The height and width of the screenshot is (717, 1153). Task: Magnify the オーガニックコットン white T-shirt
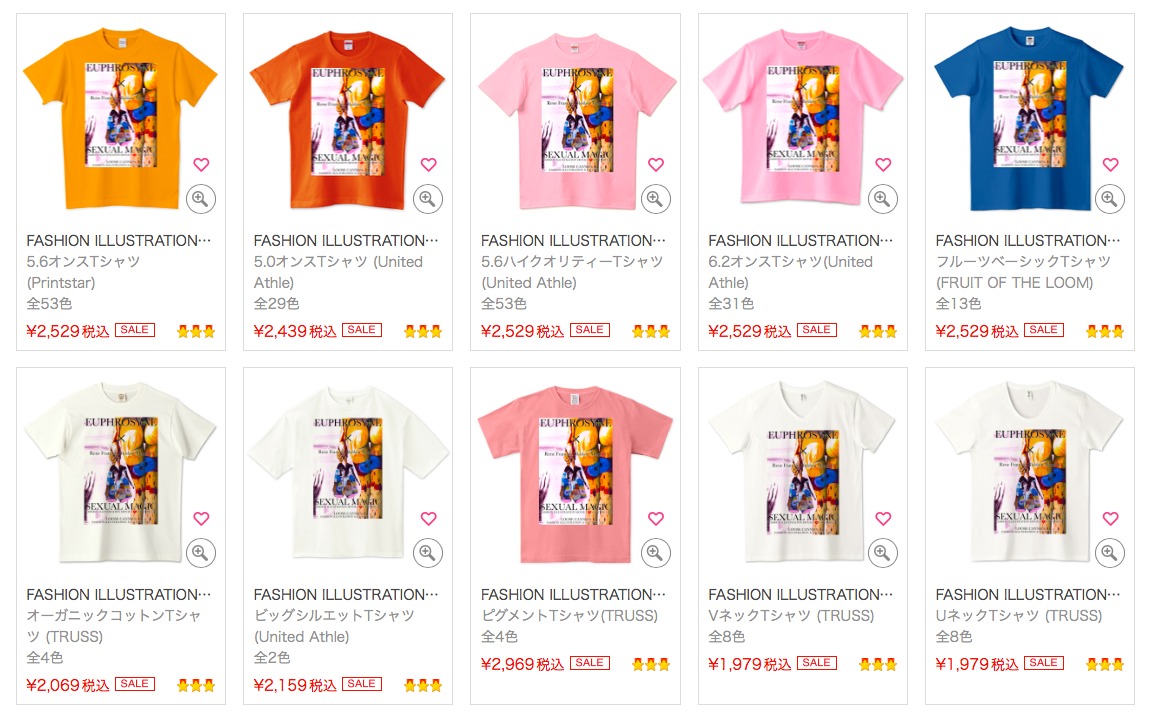point(200,553)
